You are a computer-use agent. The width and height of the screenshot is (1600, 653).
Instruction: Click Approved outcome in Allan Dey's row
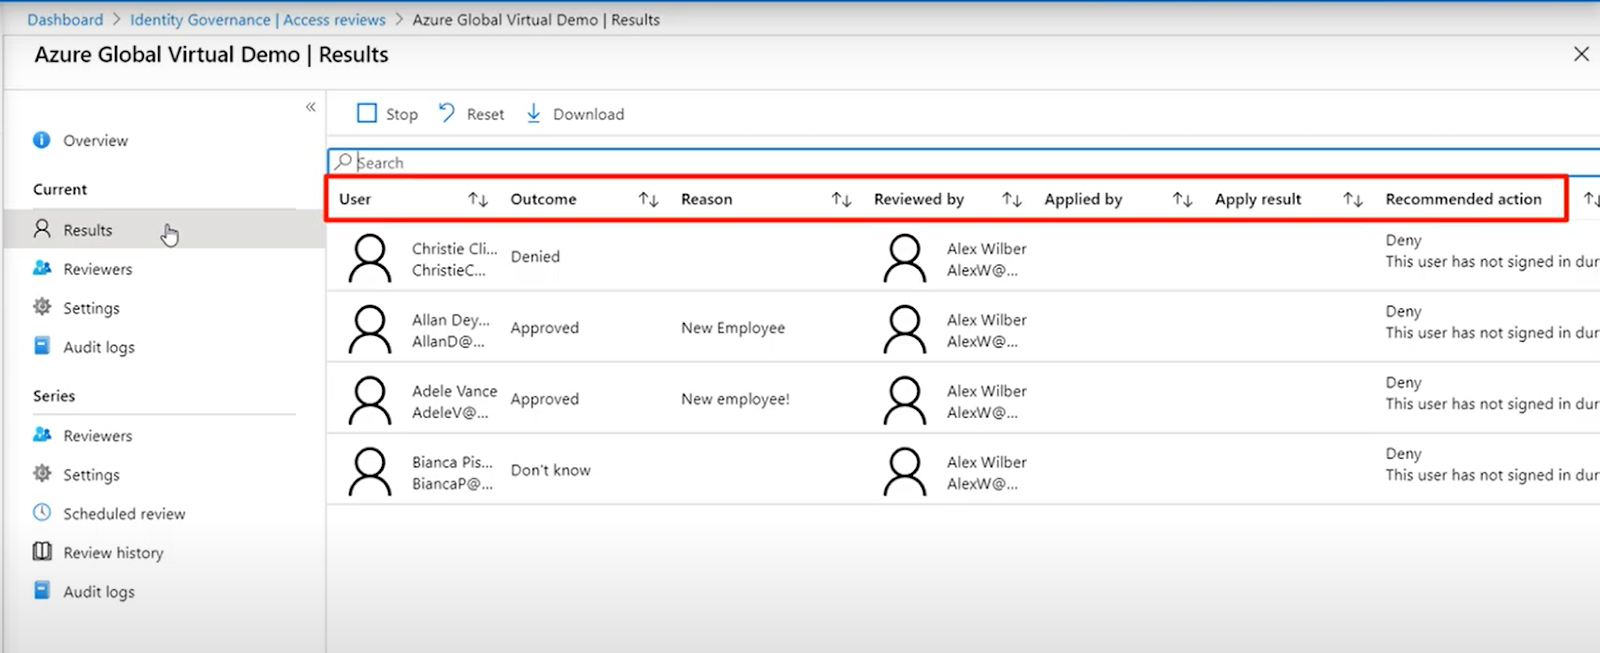(x=544, y=328)
